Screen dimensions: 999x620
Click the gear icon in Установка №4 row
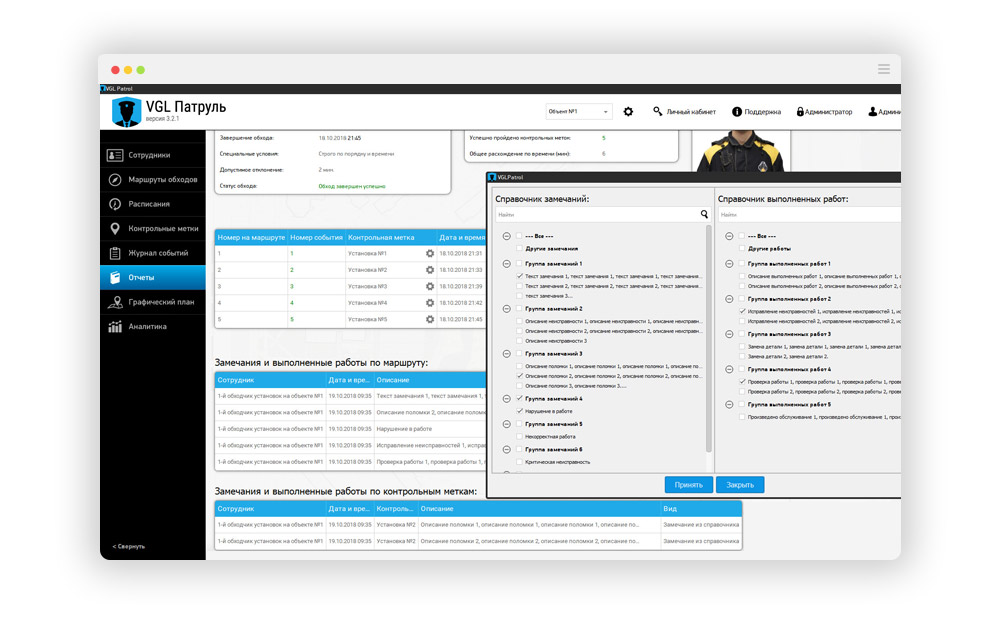coord(430,303)
